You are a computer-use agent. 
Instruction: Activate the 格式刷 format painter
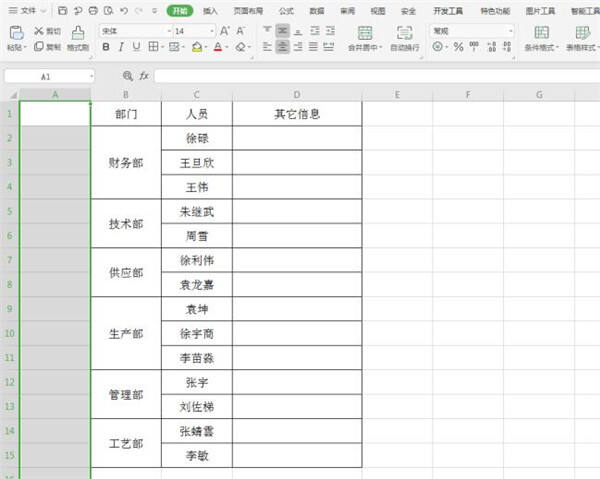pos(78,38)
